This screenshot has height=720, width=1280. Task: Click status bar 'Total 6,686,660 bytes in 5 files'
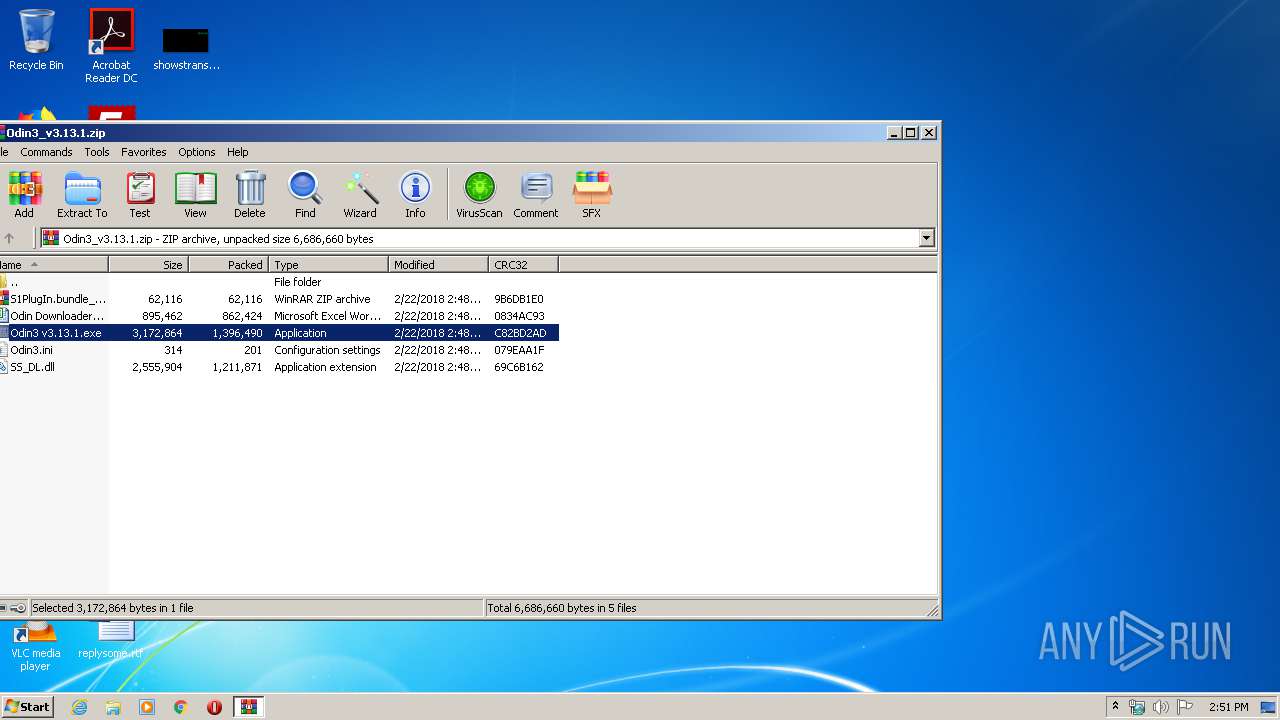(562, 608)
